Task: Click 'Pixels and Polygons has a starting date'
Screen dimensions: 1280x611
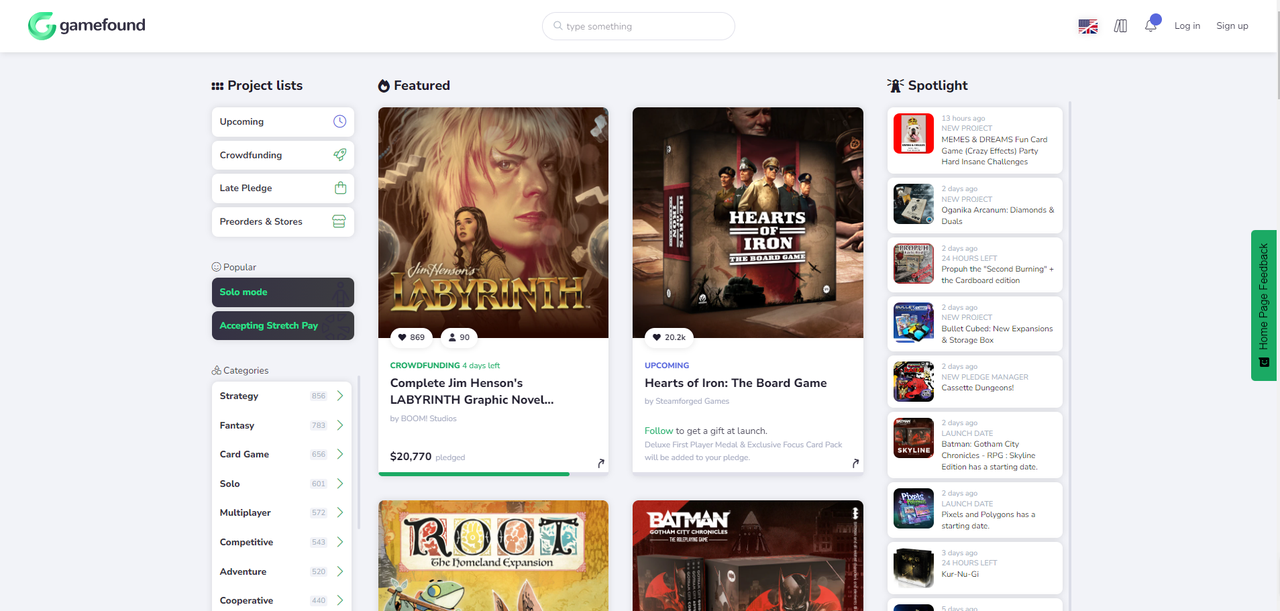Action: pyautogui.click(x=988, y=520)
